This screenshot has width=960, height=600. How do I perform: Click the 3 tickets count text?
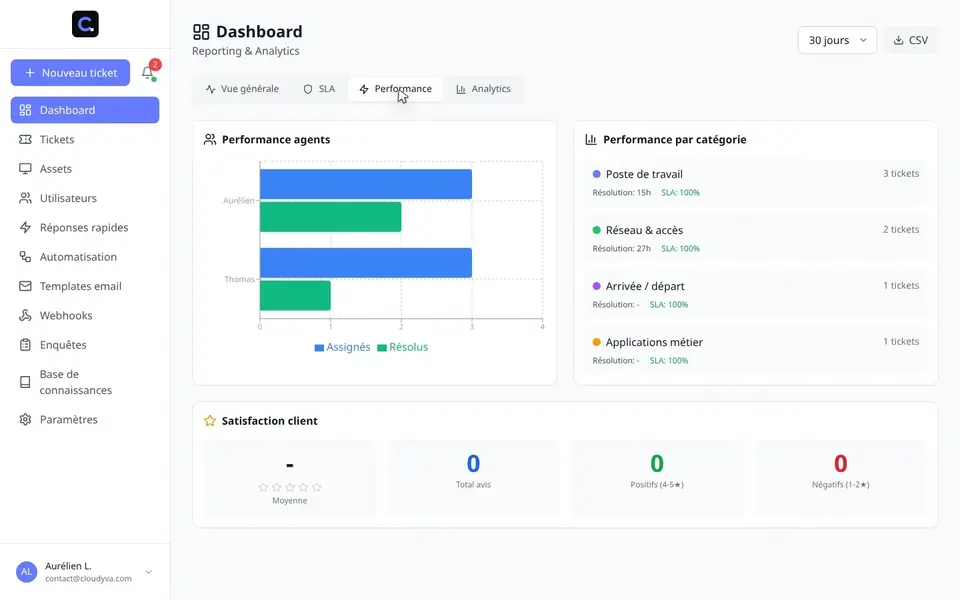[901, 174]
